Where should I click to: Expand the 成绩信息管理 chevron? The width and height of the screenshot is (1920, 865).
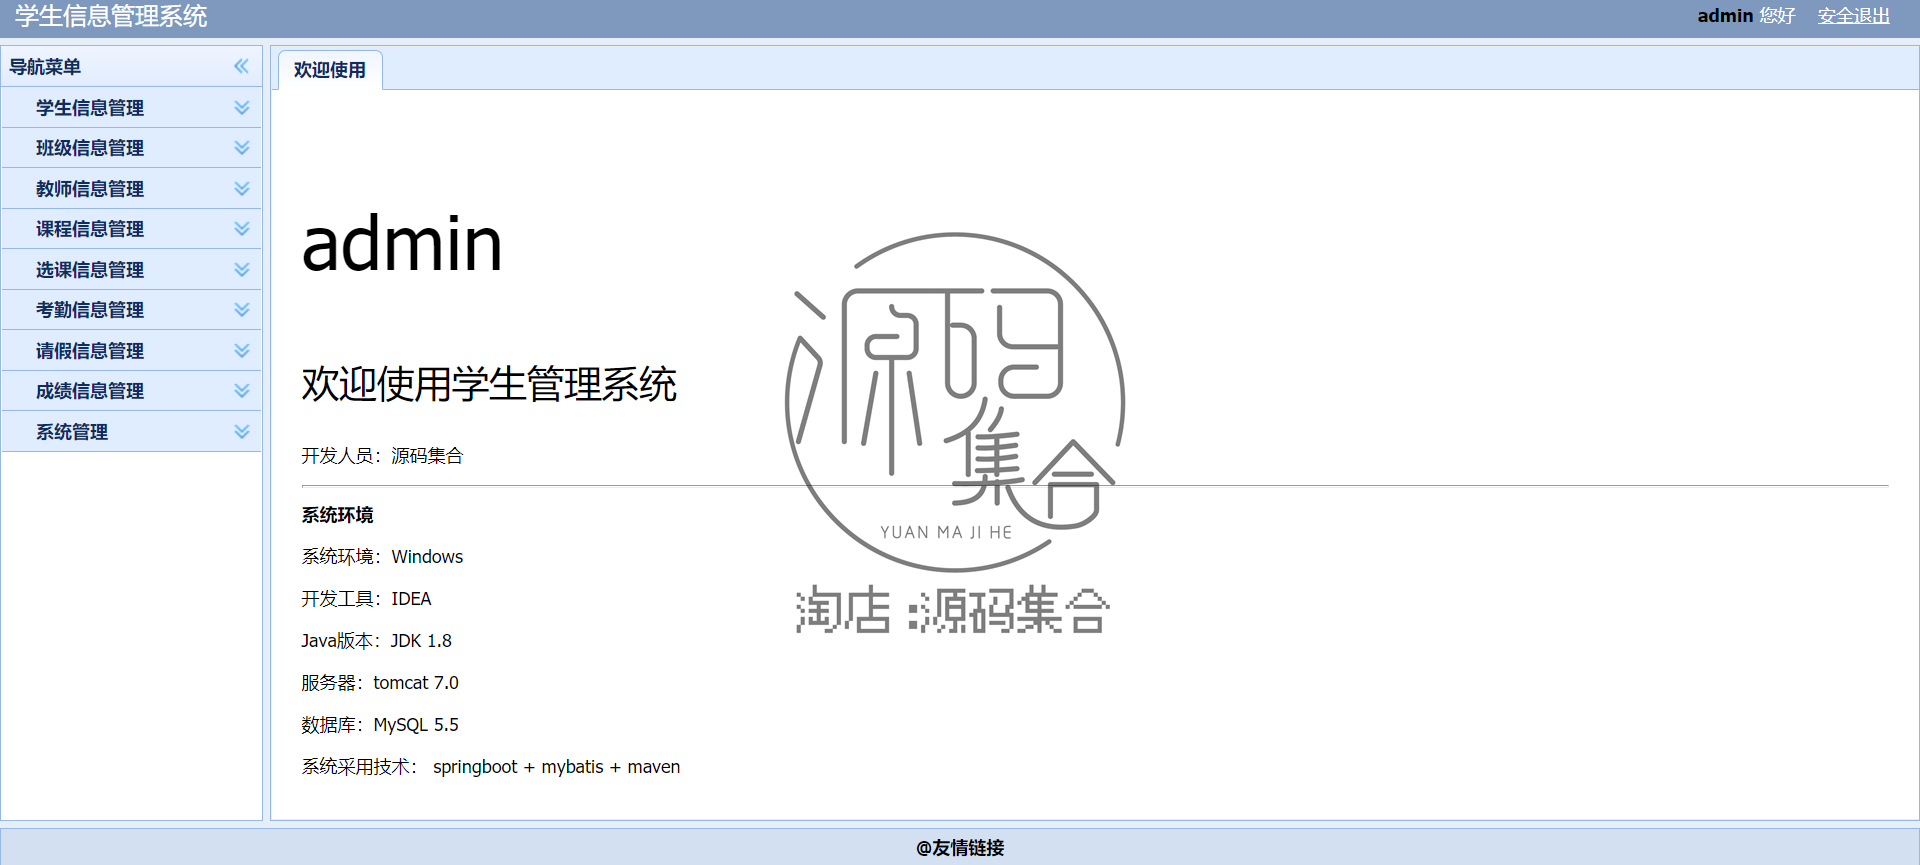tap(241, 390)
